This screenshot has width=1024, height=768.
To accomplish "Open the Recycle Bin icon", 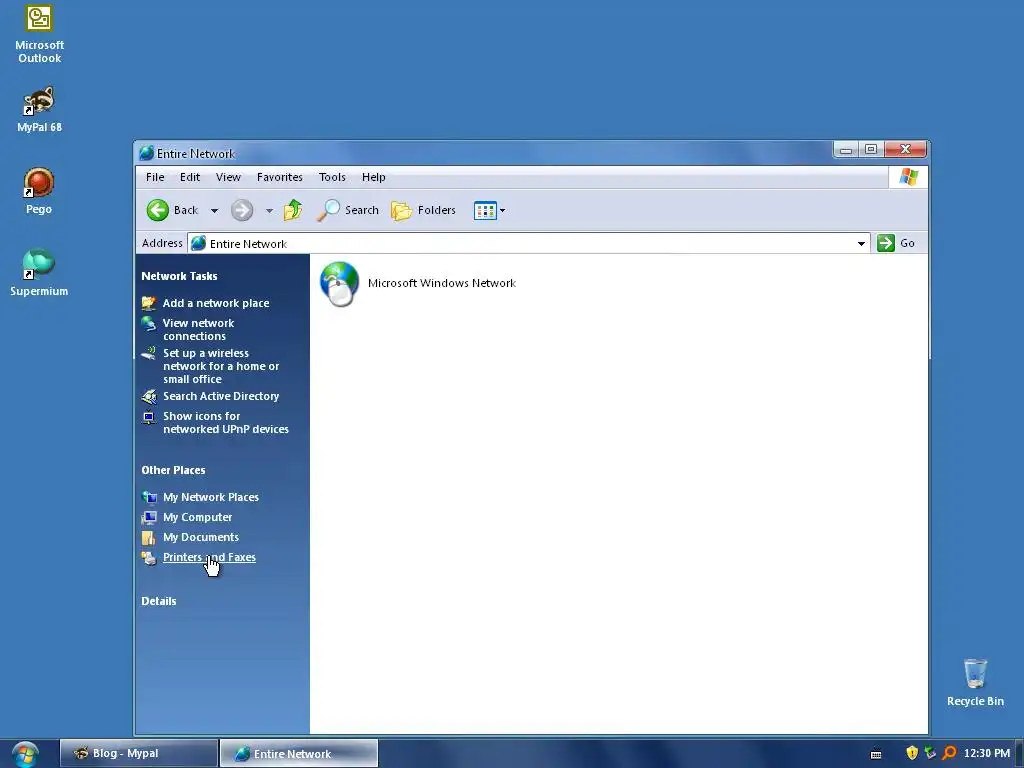I will point(975,682).
